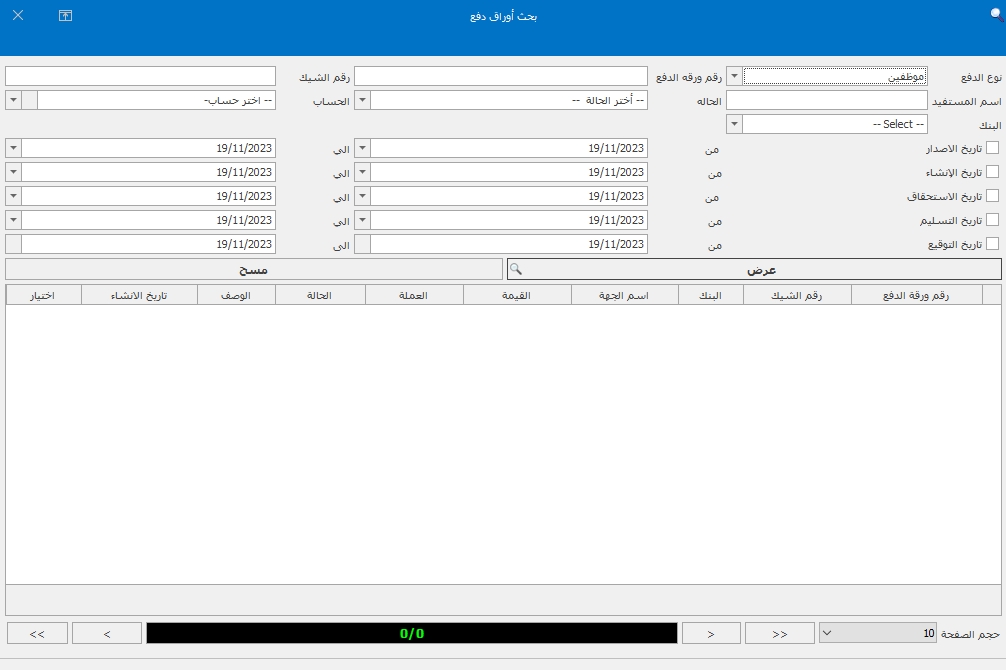1006x670 pixels.
Task: Click the single-arrow button right of the 0/0 bar
Action: pos(711,633)
